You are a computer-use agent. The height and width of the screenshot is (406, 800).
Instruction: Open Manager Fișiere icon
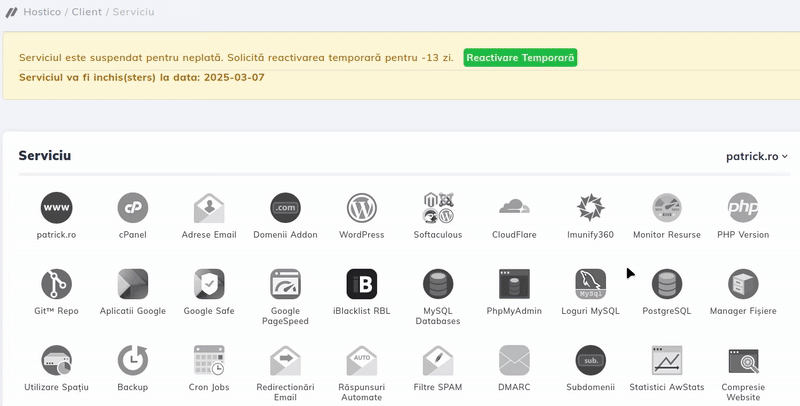pos(743,284)
